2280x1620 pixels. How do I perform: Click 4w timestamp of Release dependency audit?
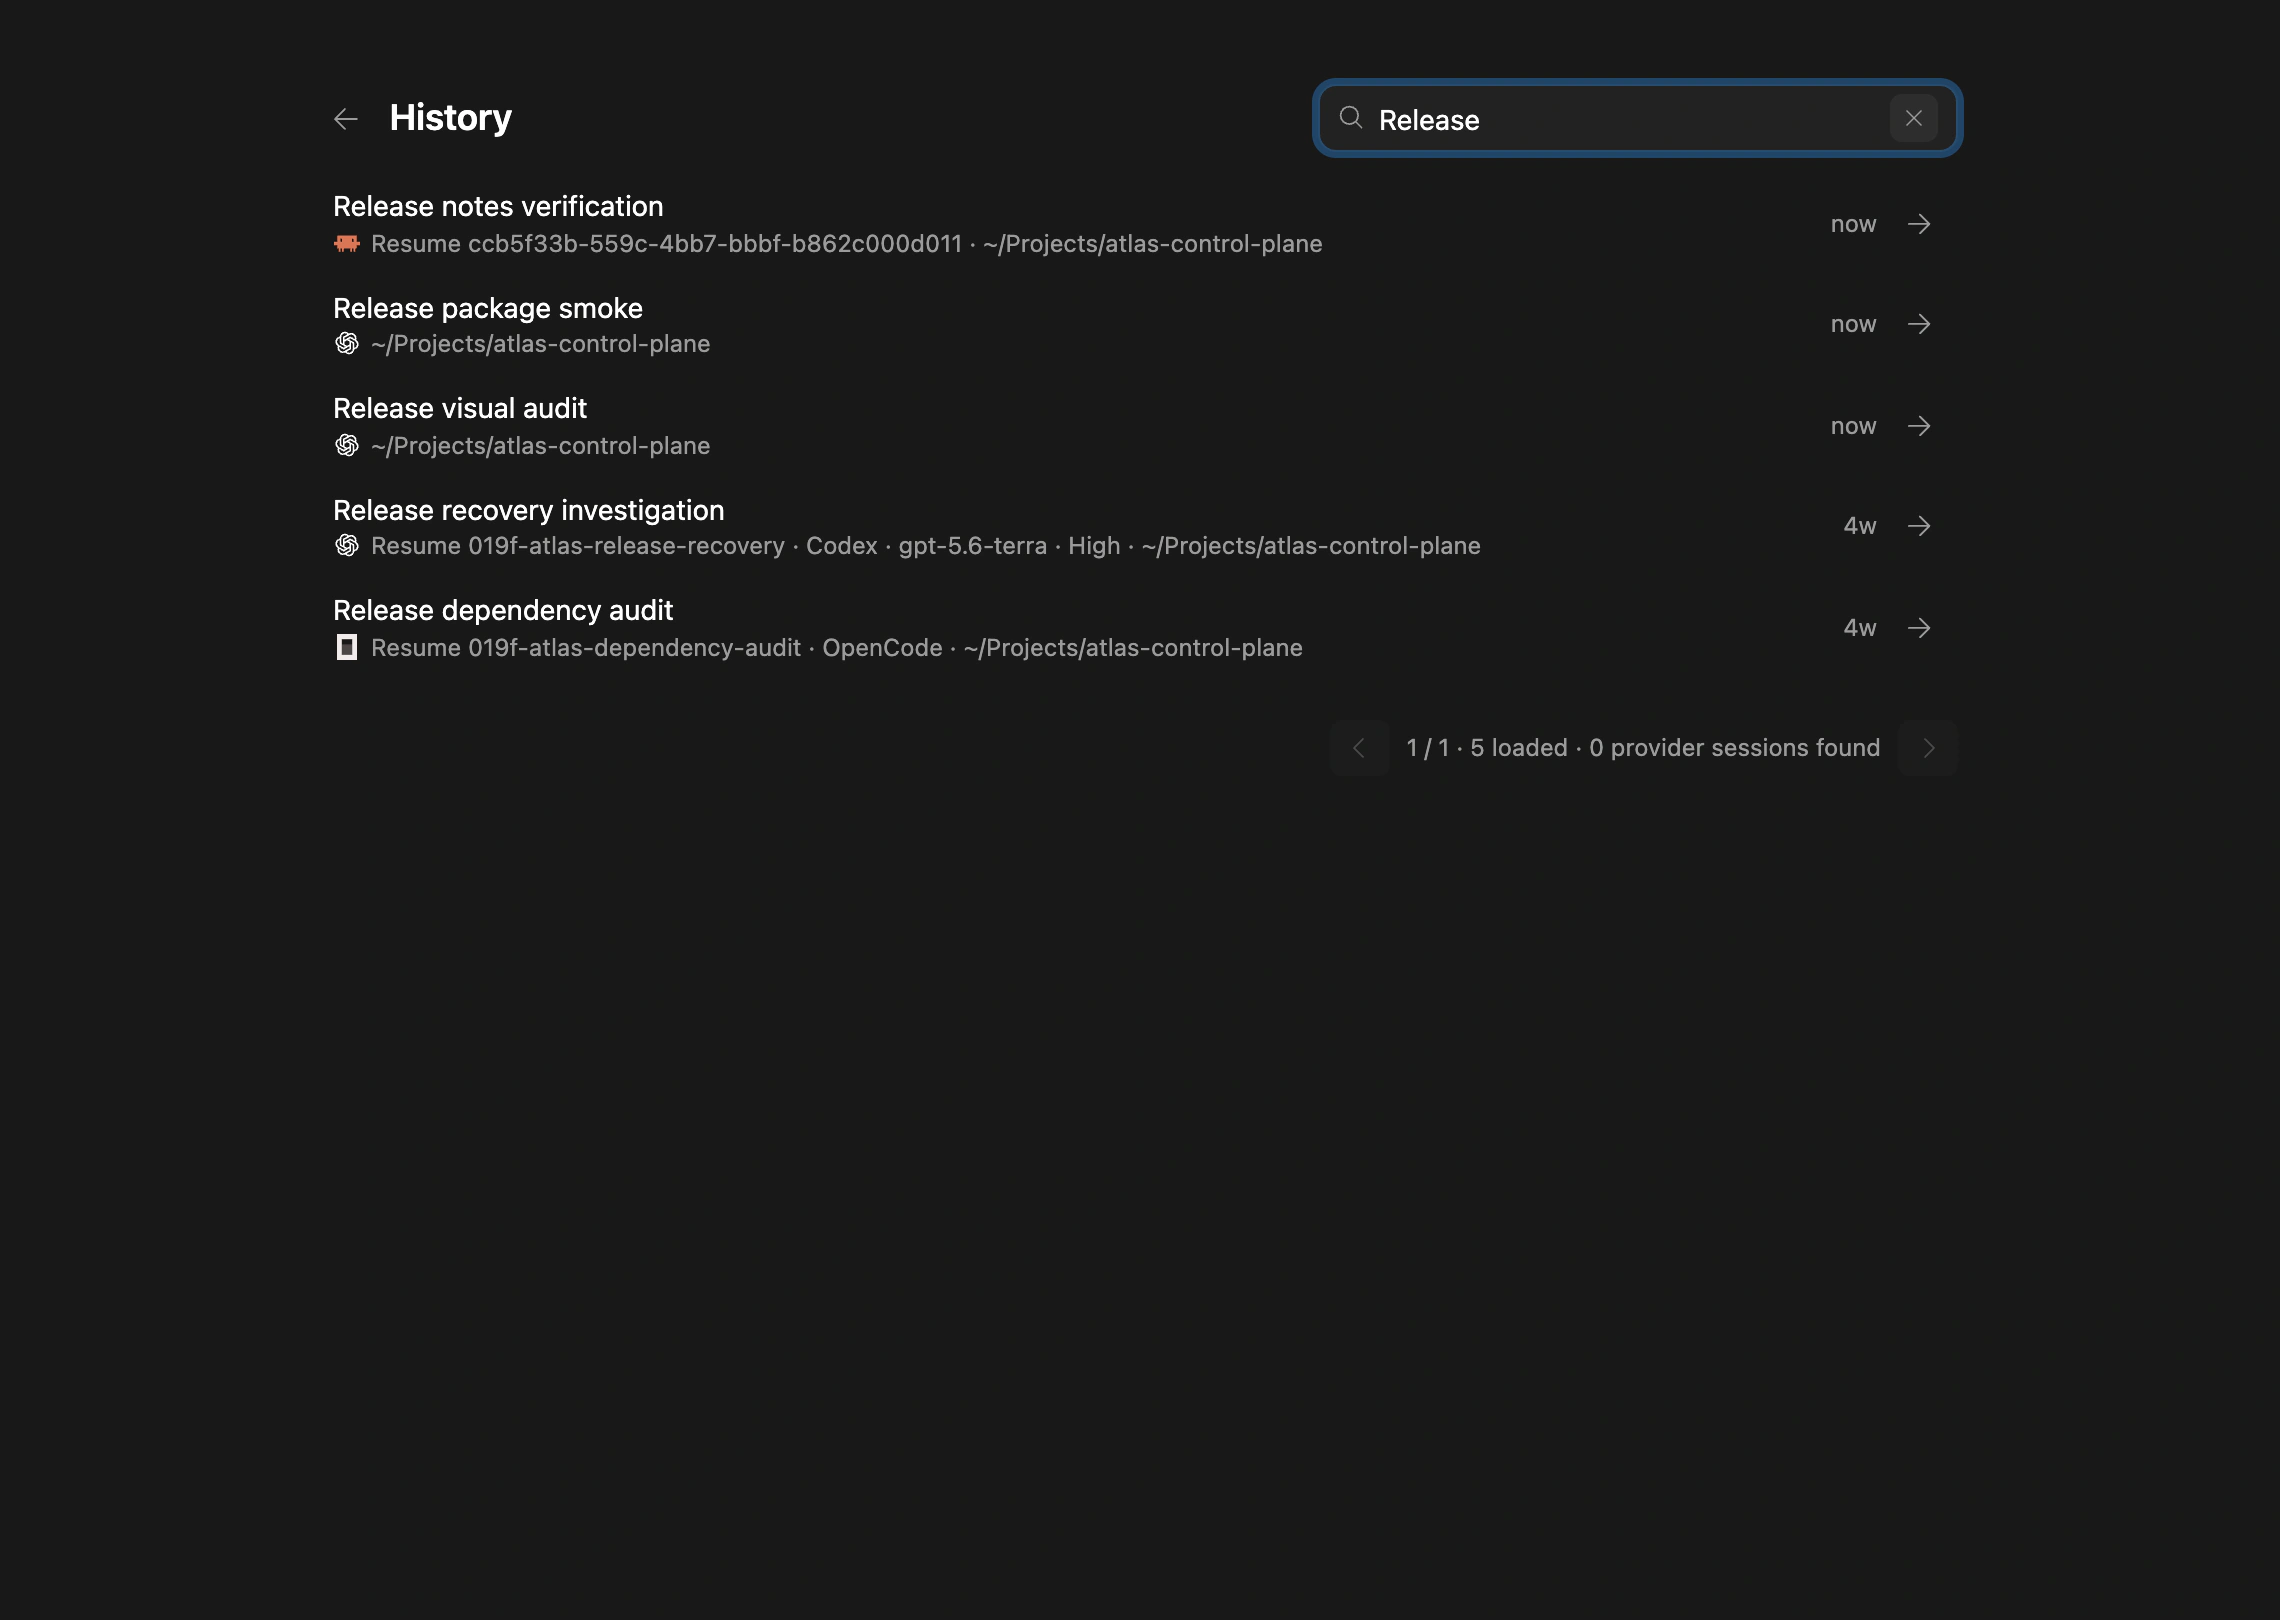click(1860, 628)
